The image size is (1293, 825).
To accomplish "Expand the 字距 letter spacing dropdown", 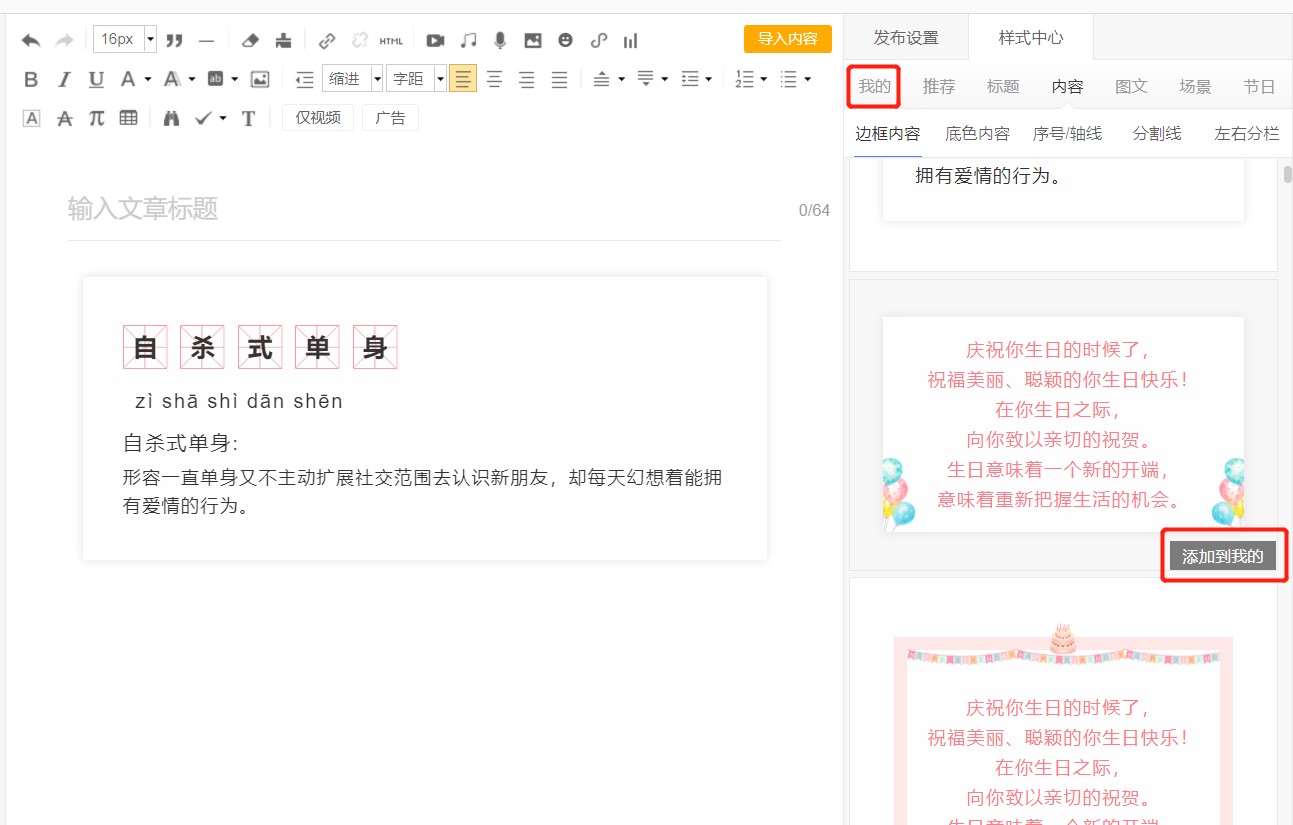I will click(x=440, y=79).
